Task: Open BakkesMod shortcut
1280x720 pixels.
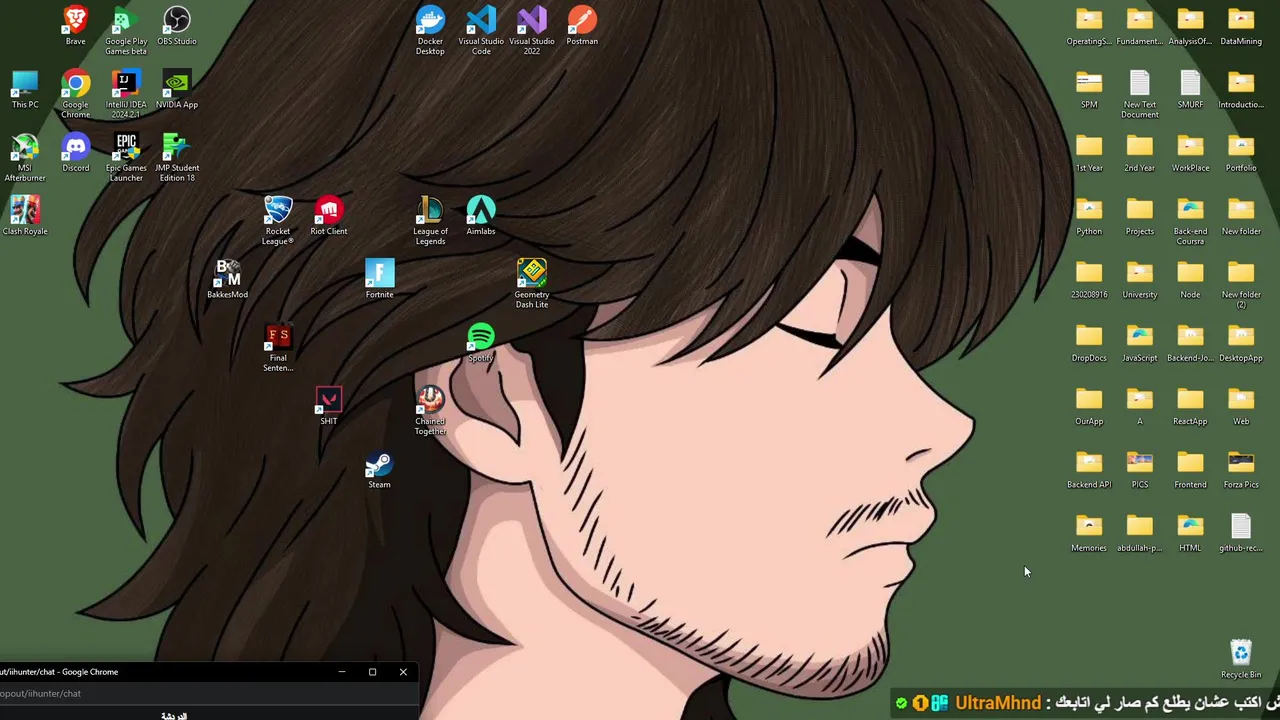Action: [227, 278]
